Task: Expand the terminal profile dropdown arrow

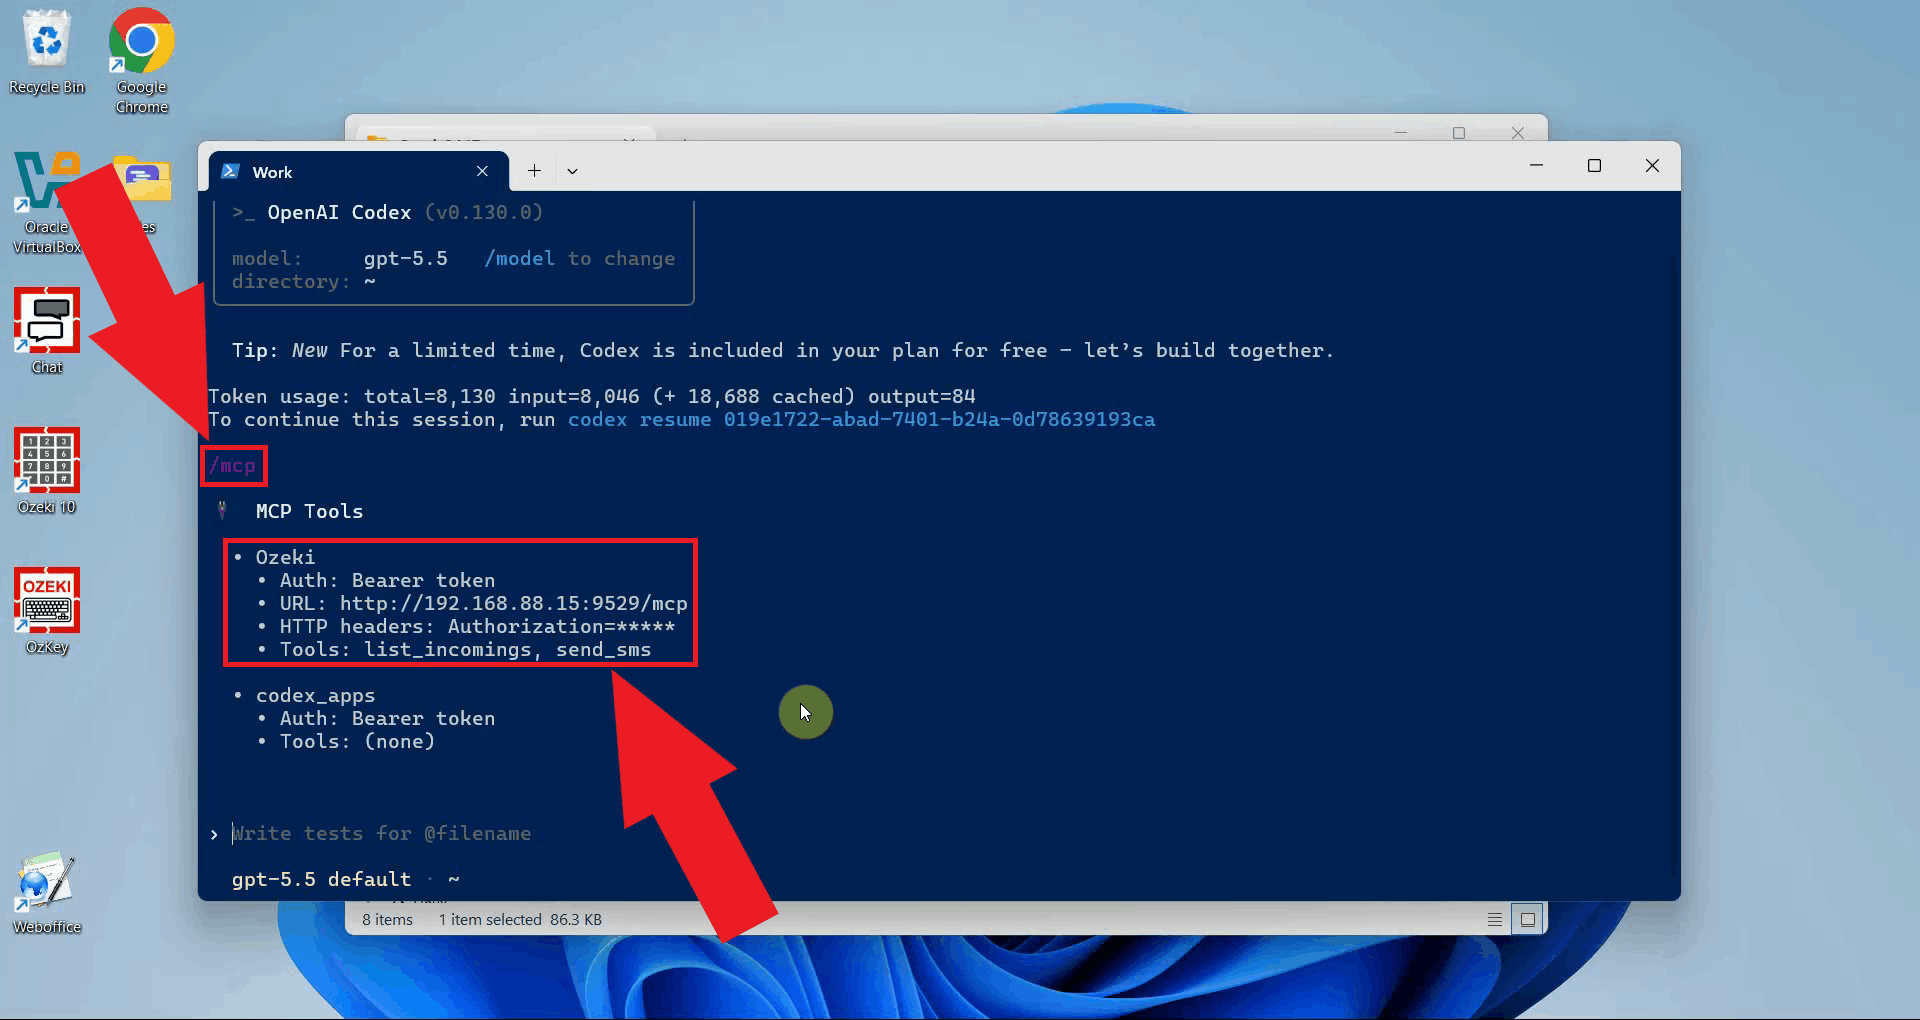Action: pos(572,171)
